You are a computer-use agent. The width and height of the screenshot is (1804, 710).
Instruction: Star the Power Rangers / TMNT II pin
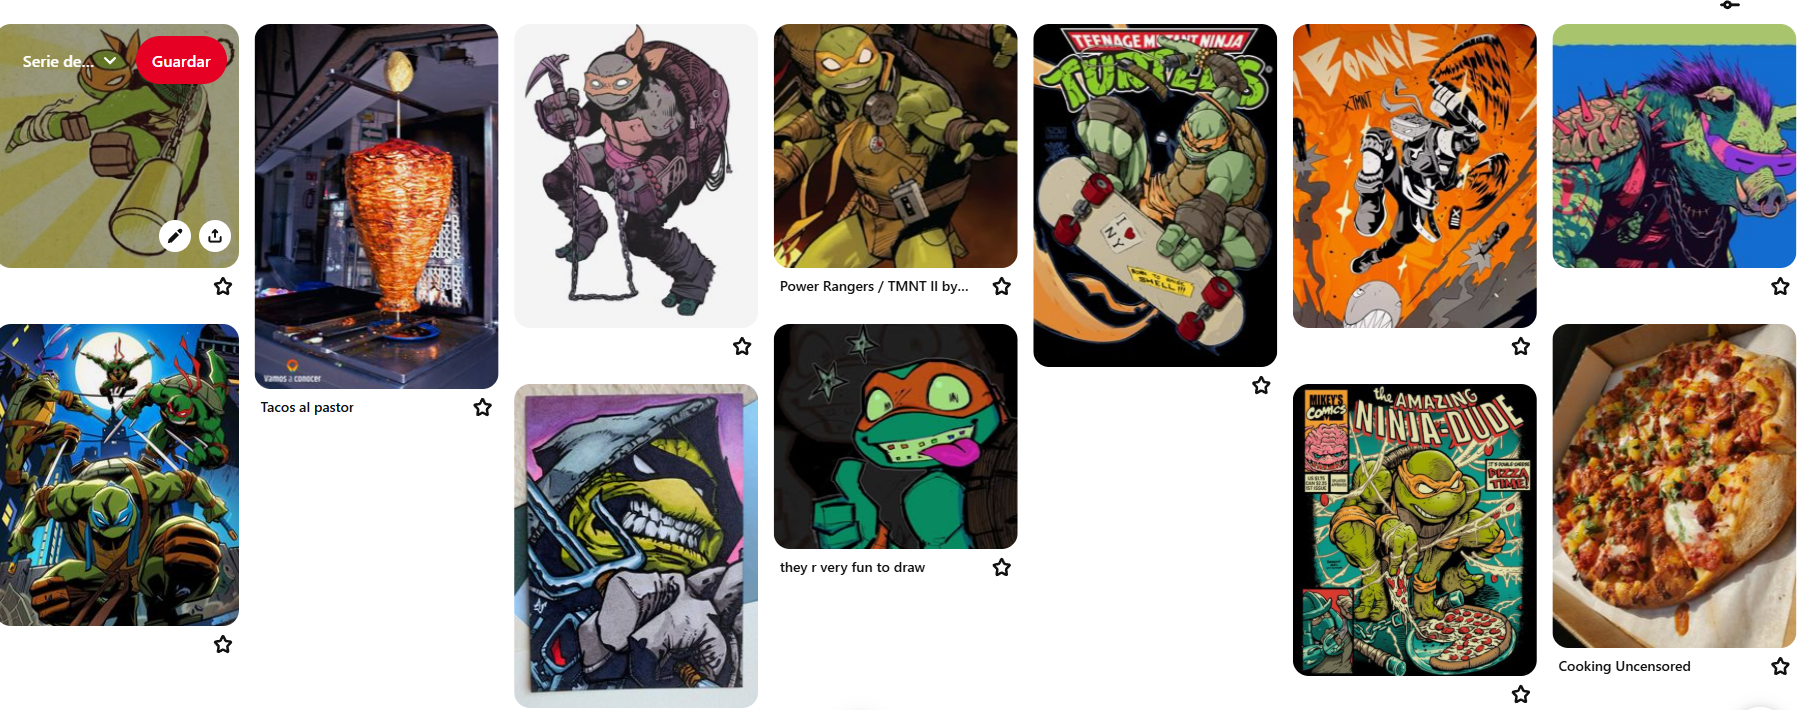click(1002, 287)
